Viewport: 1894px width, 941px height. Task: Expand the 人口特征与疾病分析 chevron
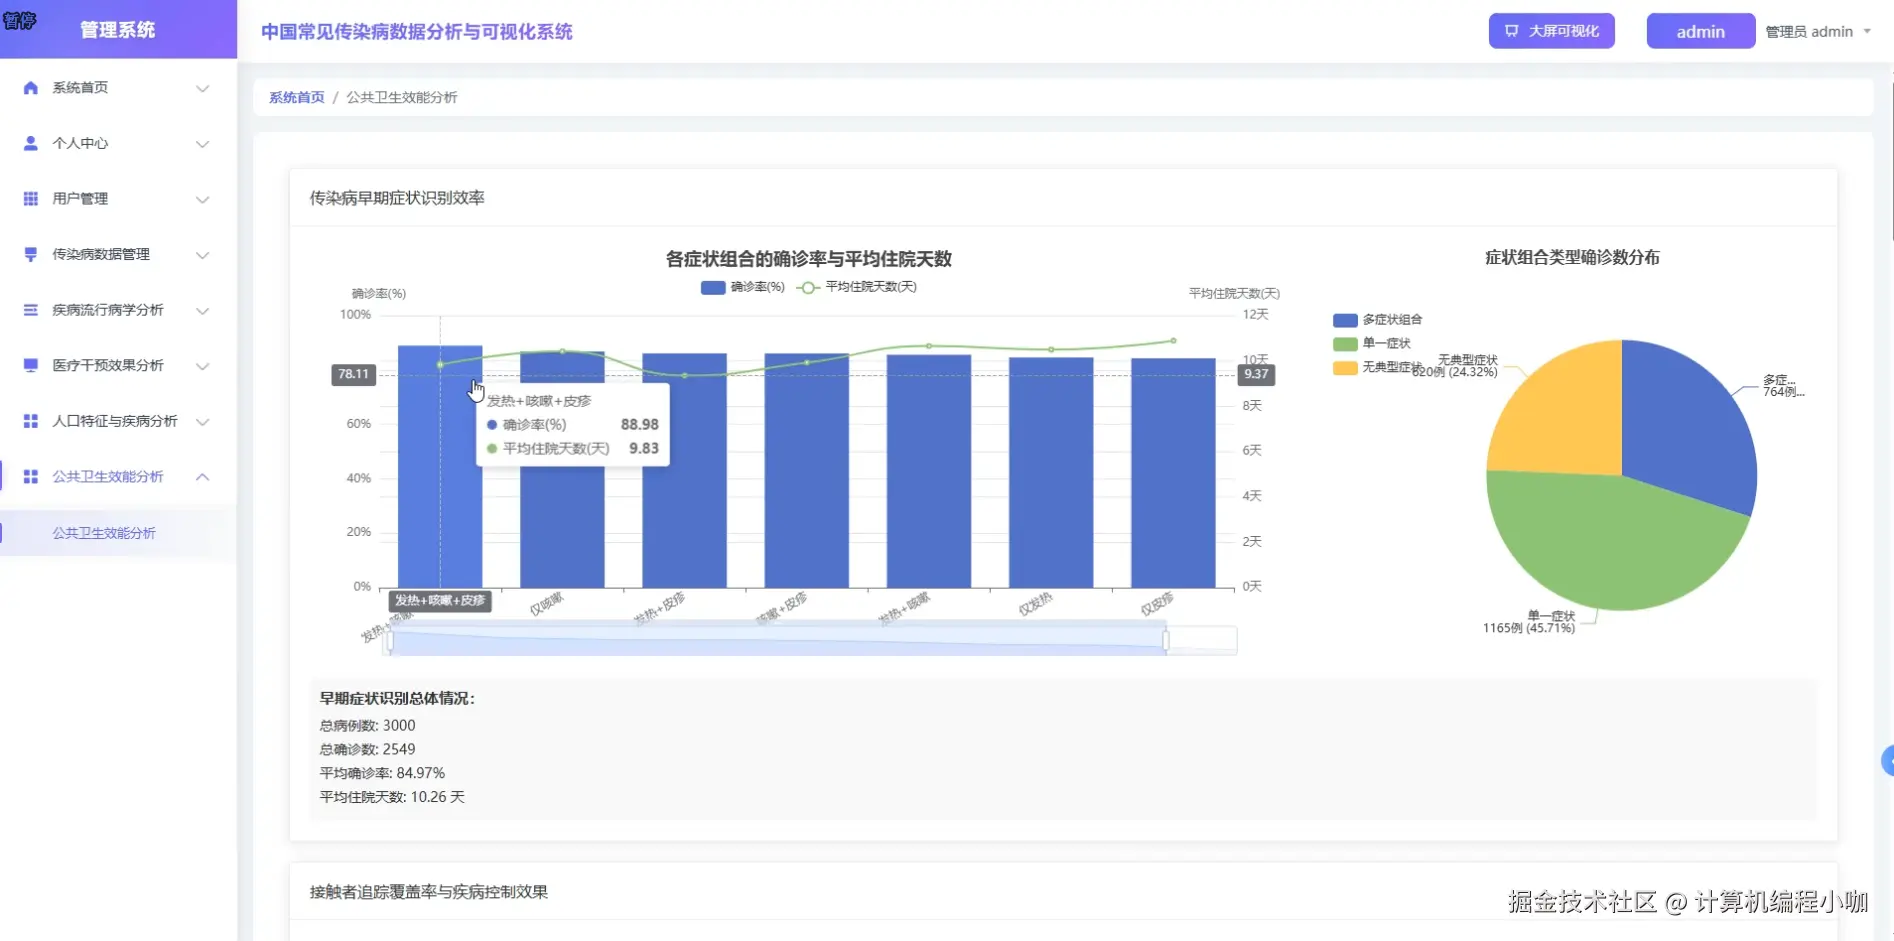(203, 421)
